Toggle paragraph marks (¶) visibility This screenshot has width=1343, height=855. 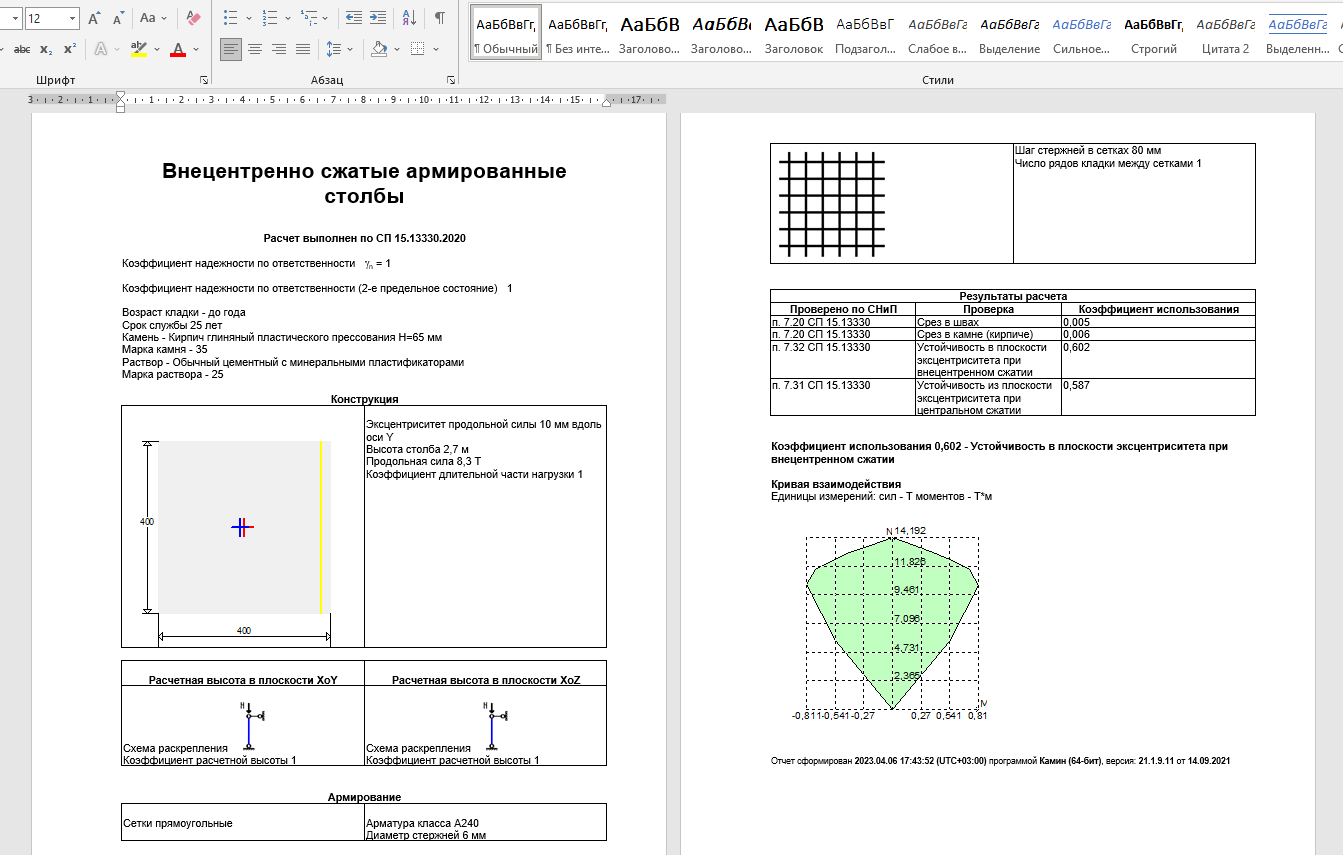(x=439, y=18)
